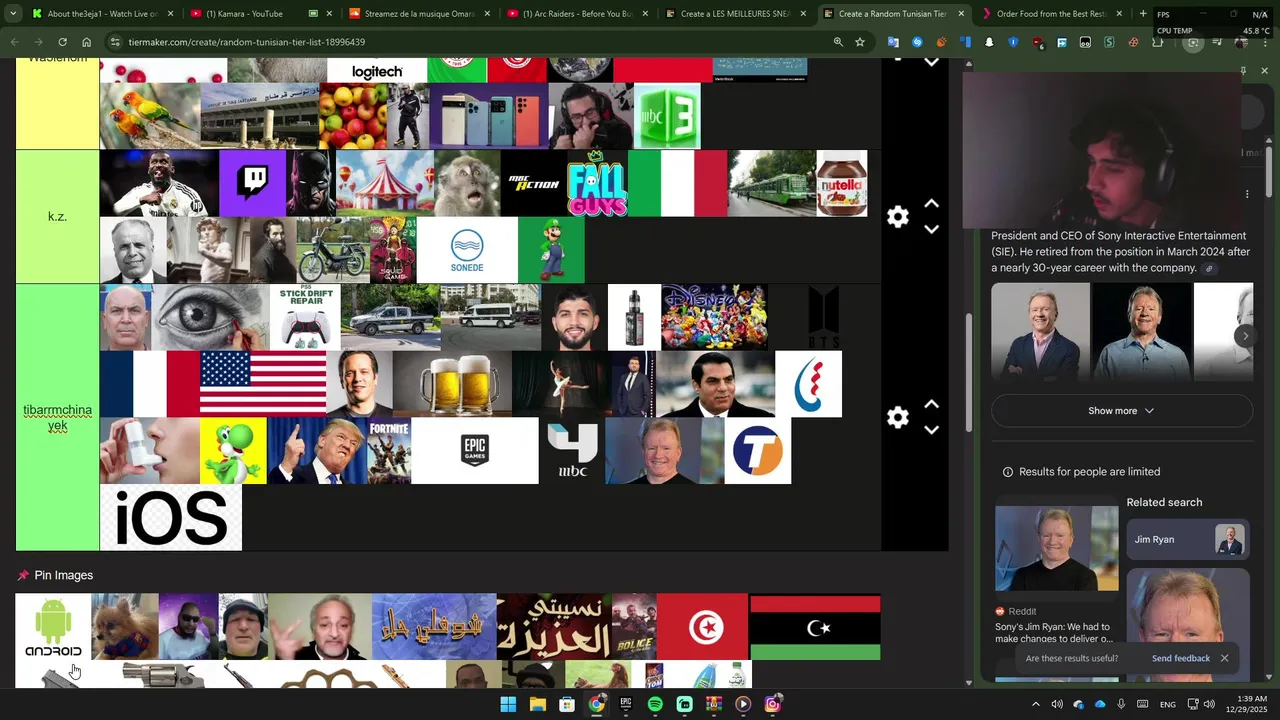This screenshot has width=1280, height=720.
Task: Open a new browser tab
Action: 1143,14
